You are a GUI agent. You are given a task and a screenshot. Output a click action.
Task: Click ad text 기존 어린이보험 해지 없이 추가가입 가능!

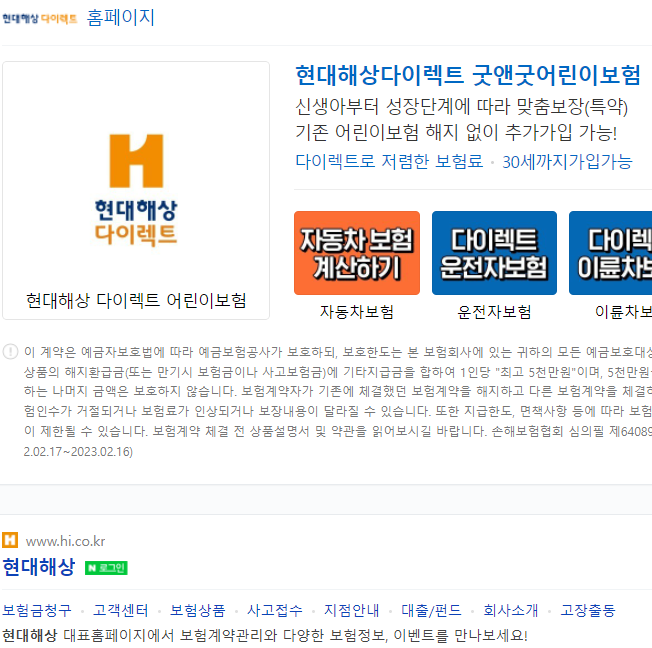pos(456,133)
